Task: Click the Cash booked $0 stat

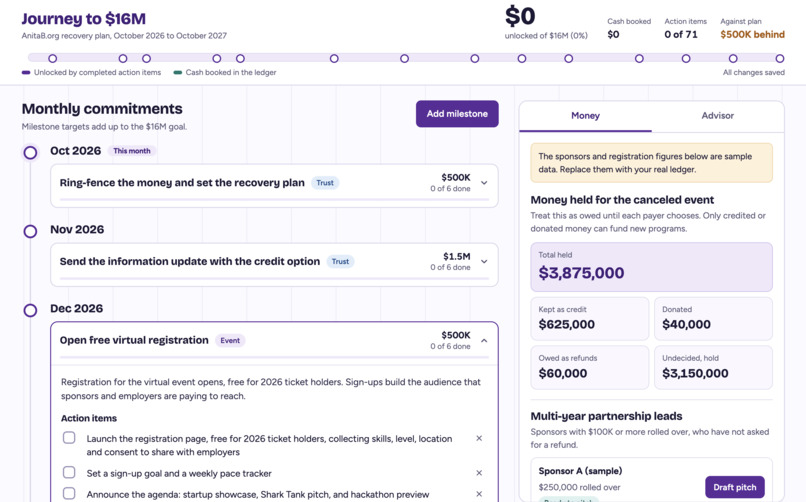Action: pyautogui.click(x=629, y=29)
